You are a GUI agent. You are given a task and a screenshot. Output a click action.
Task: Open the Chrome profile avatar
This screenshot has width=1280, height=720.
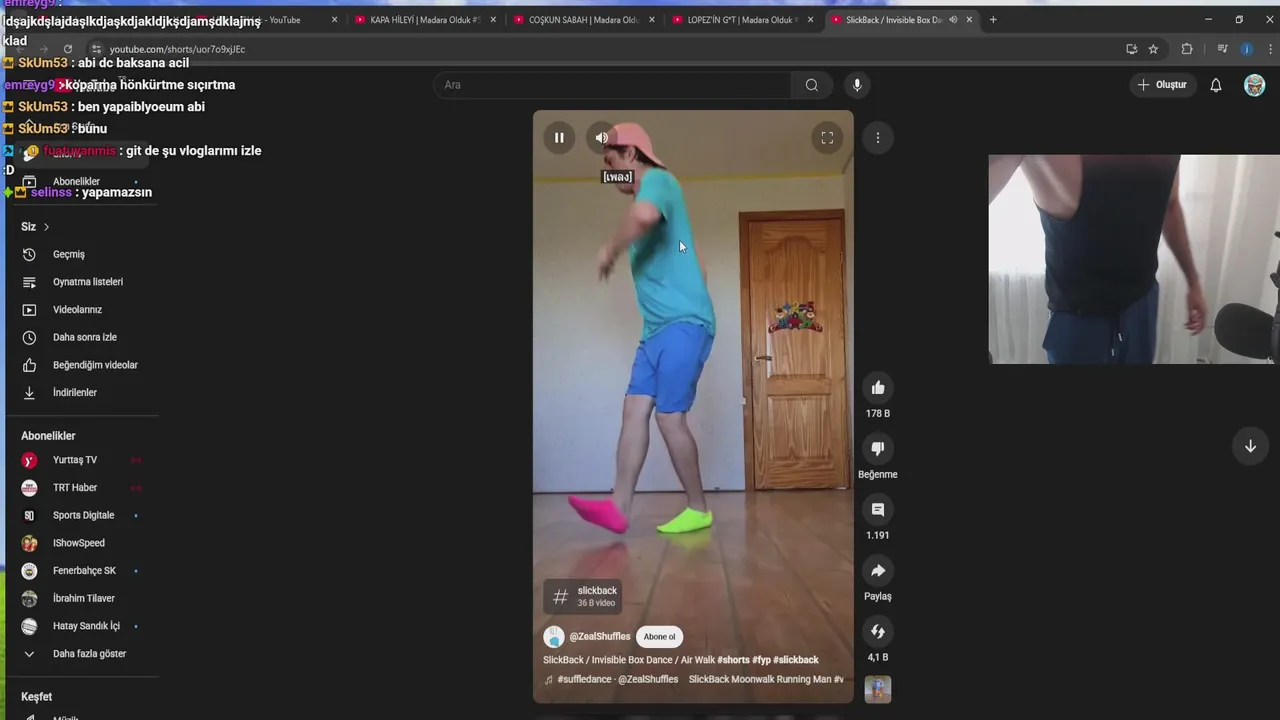[1246, 49]
